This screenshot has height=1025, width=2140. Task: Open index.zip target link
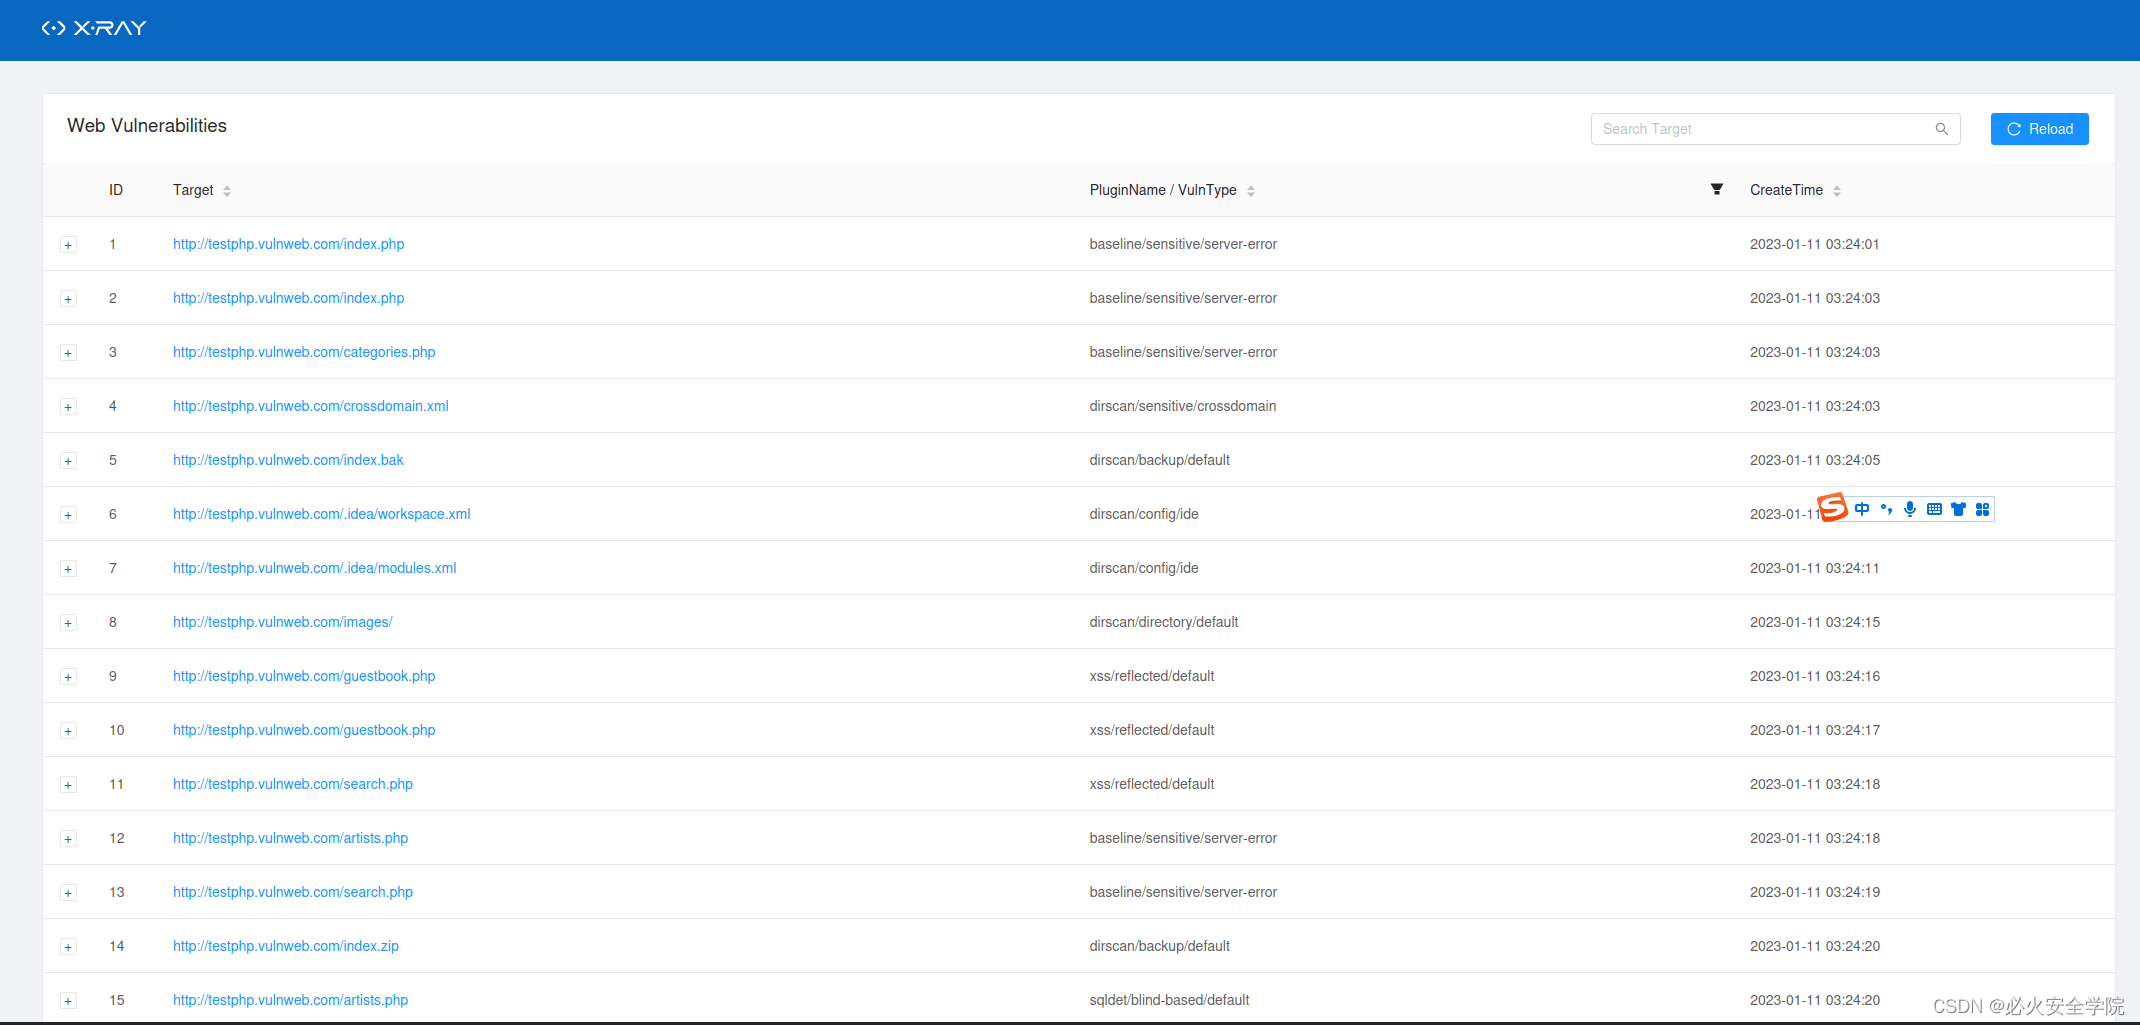point(285,946)
